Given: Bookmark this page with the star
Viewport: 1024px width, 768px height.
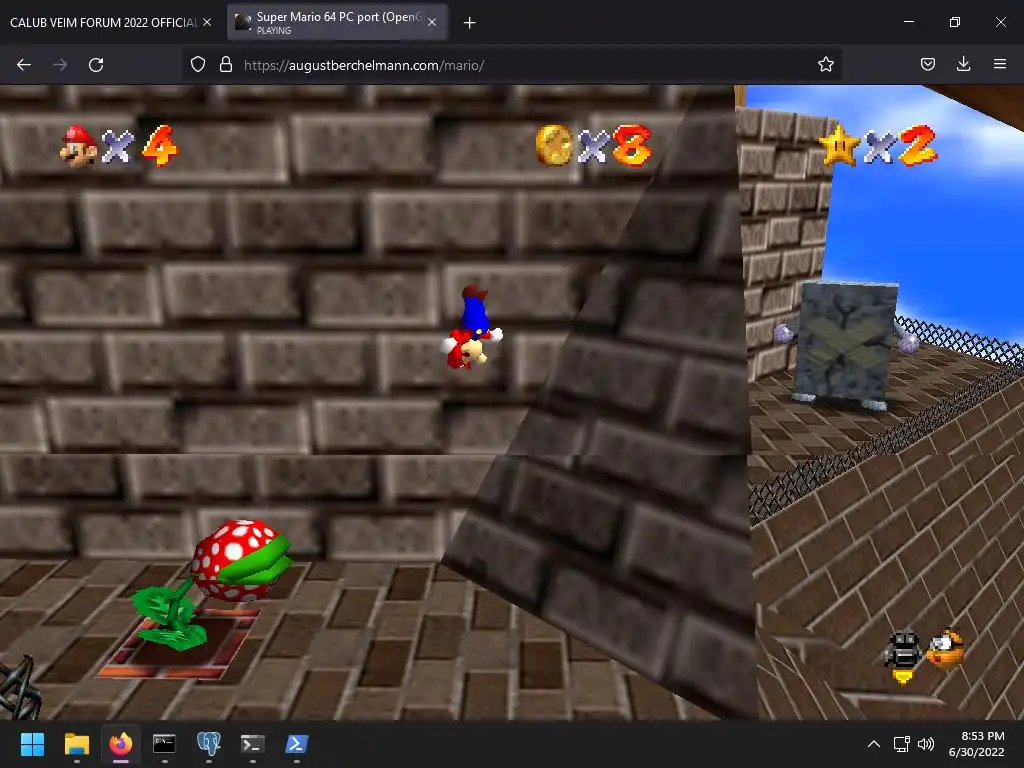Looking at the screenshot, I should coord(825,65).
